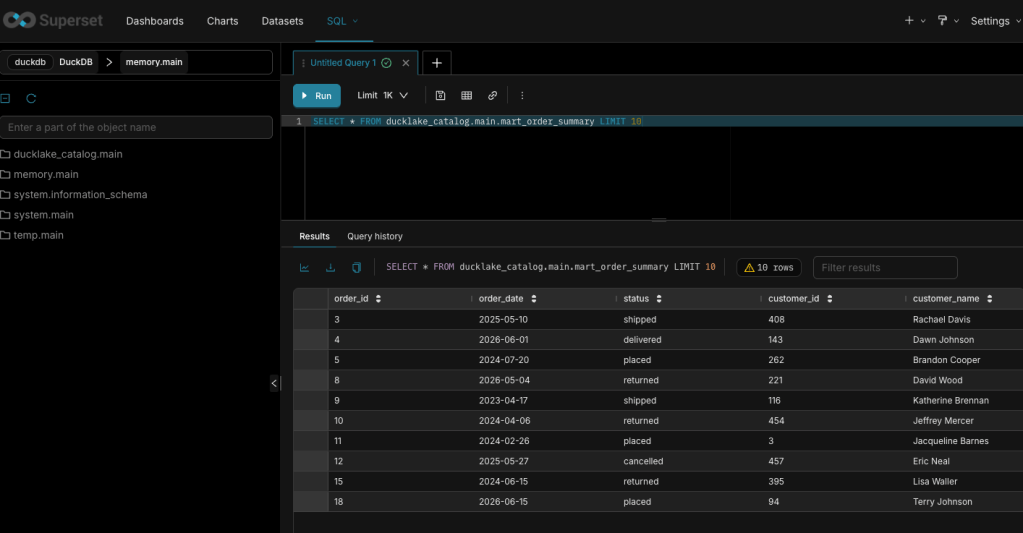Select order_id 15 cell
The image size is (1023, 533).
[339, 481]
